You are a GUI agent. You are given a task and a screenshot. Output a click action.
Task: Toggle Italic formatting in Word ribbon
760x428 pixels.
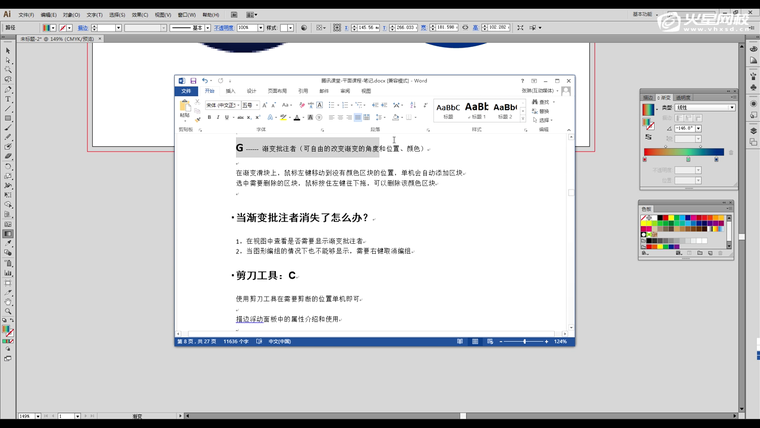[218, 117]
